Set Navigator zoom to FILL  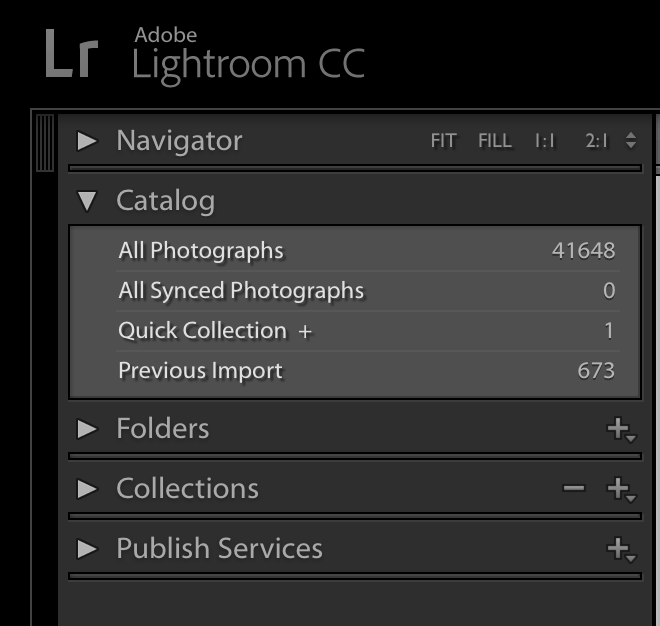click(x=494, y=141)
